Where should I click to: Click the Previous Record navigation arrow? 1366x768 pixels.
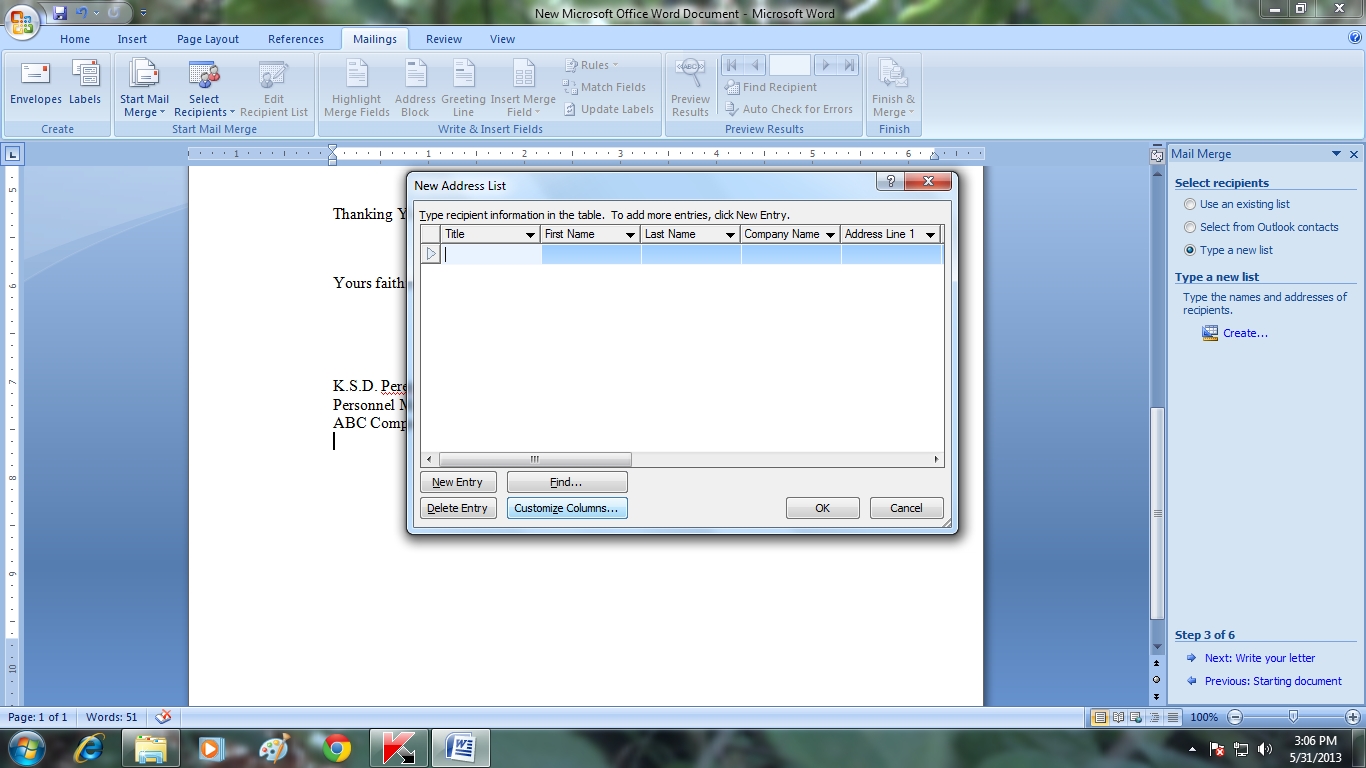tap(755, 65)
